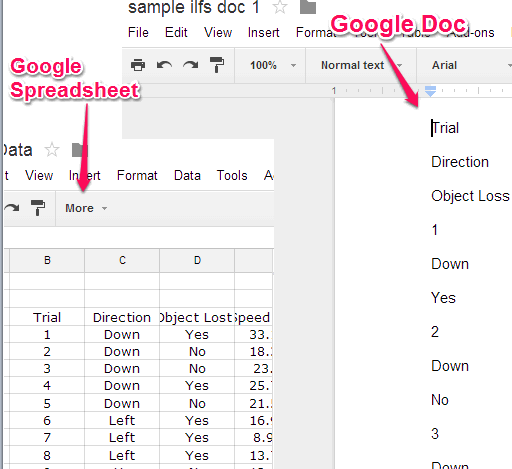Expand the More dropdown in the spreadsheet toolbar

point(86,208)
